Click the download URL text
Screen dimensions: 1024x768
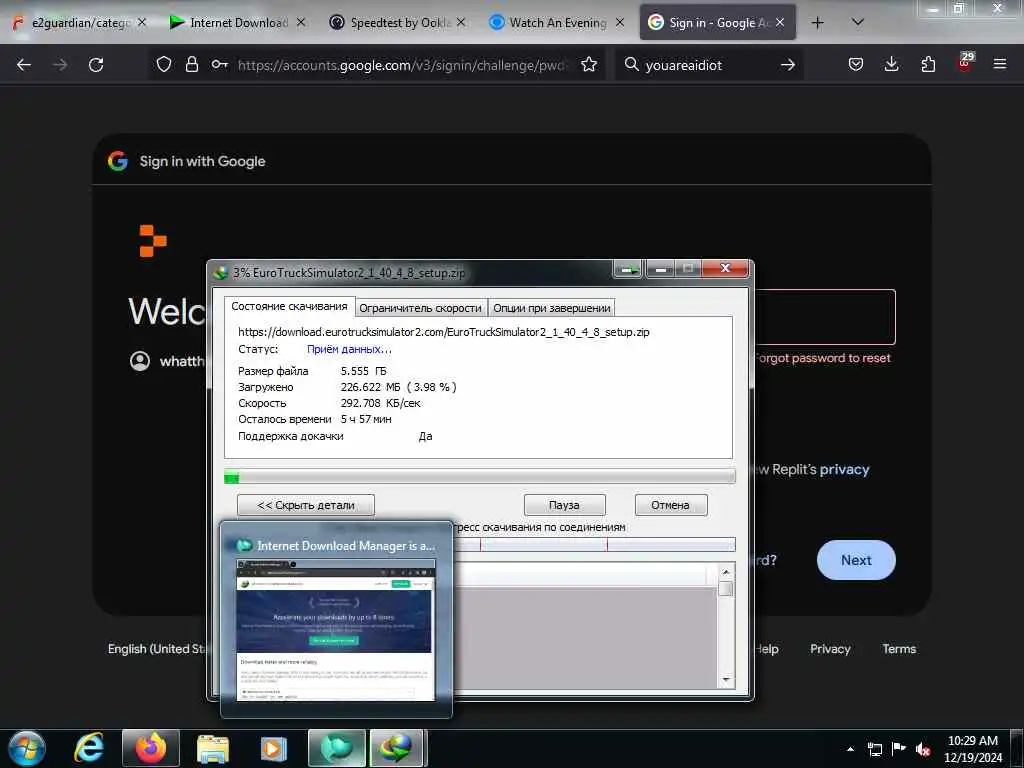pos(443,332)
